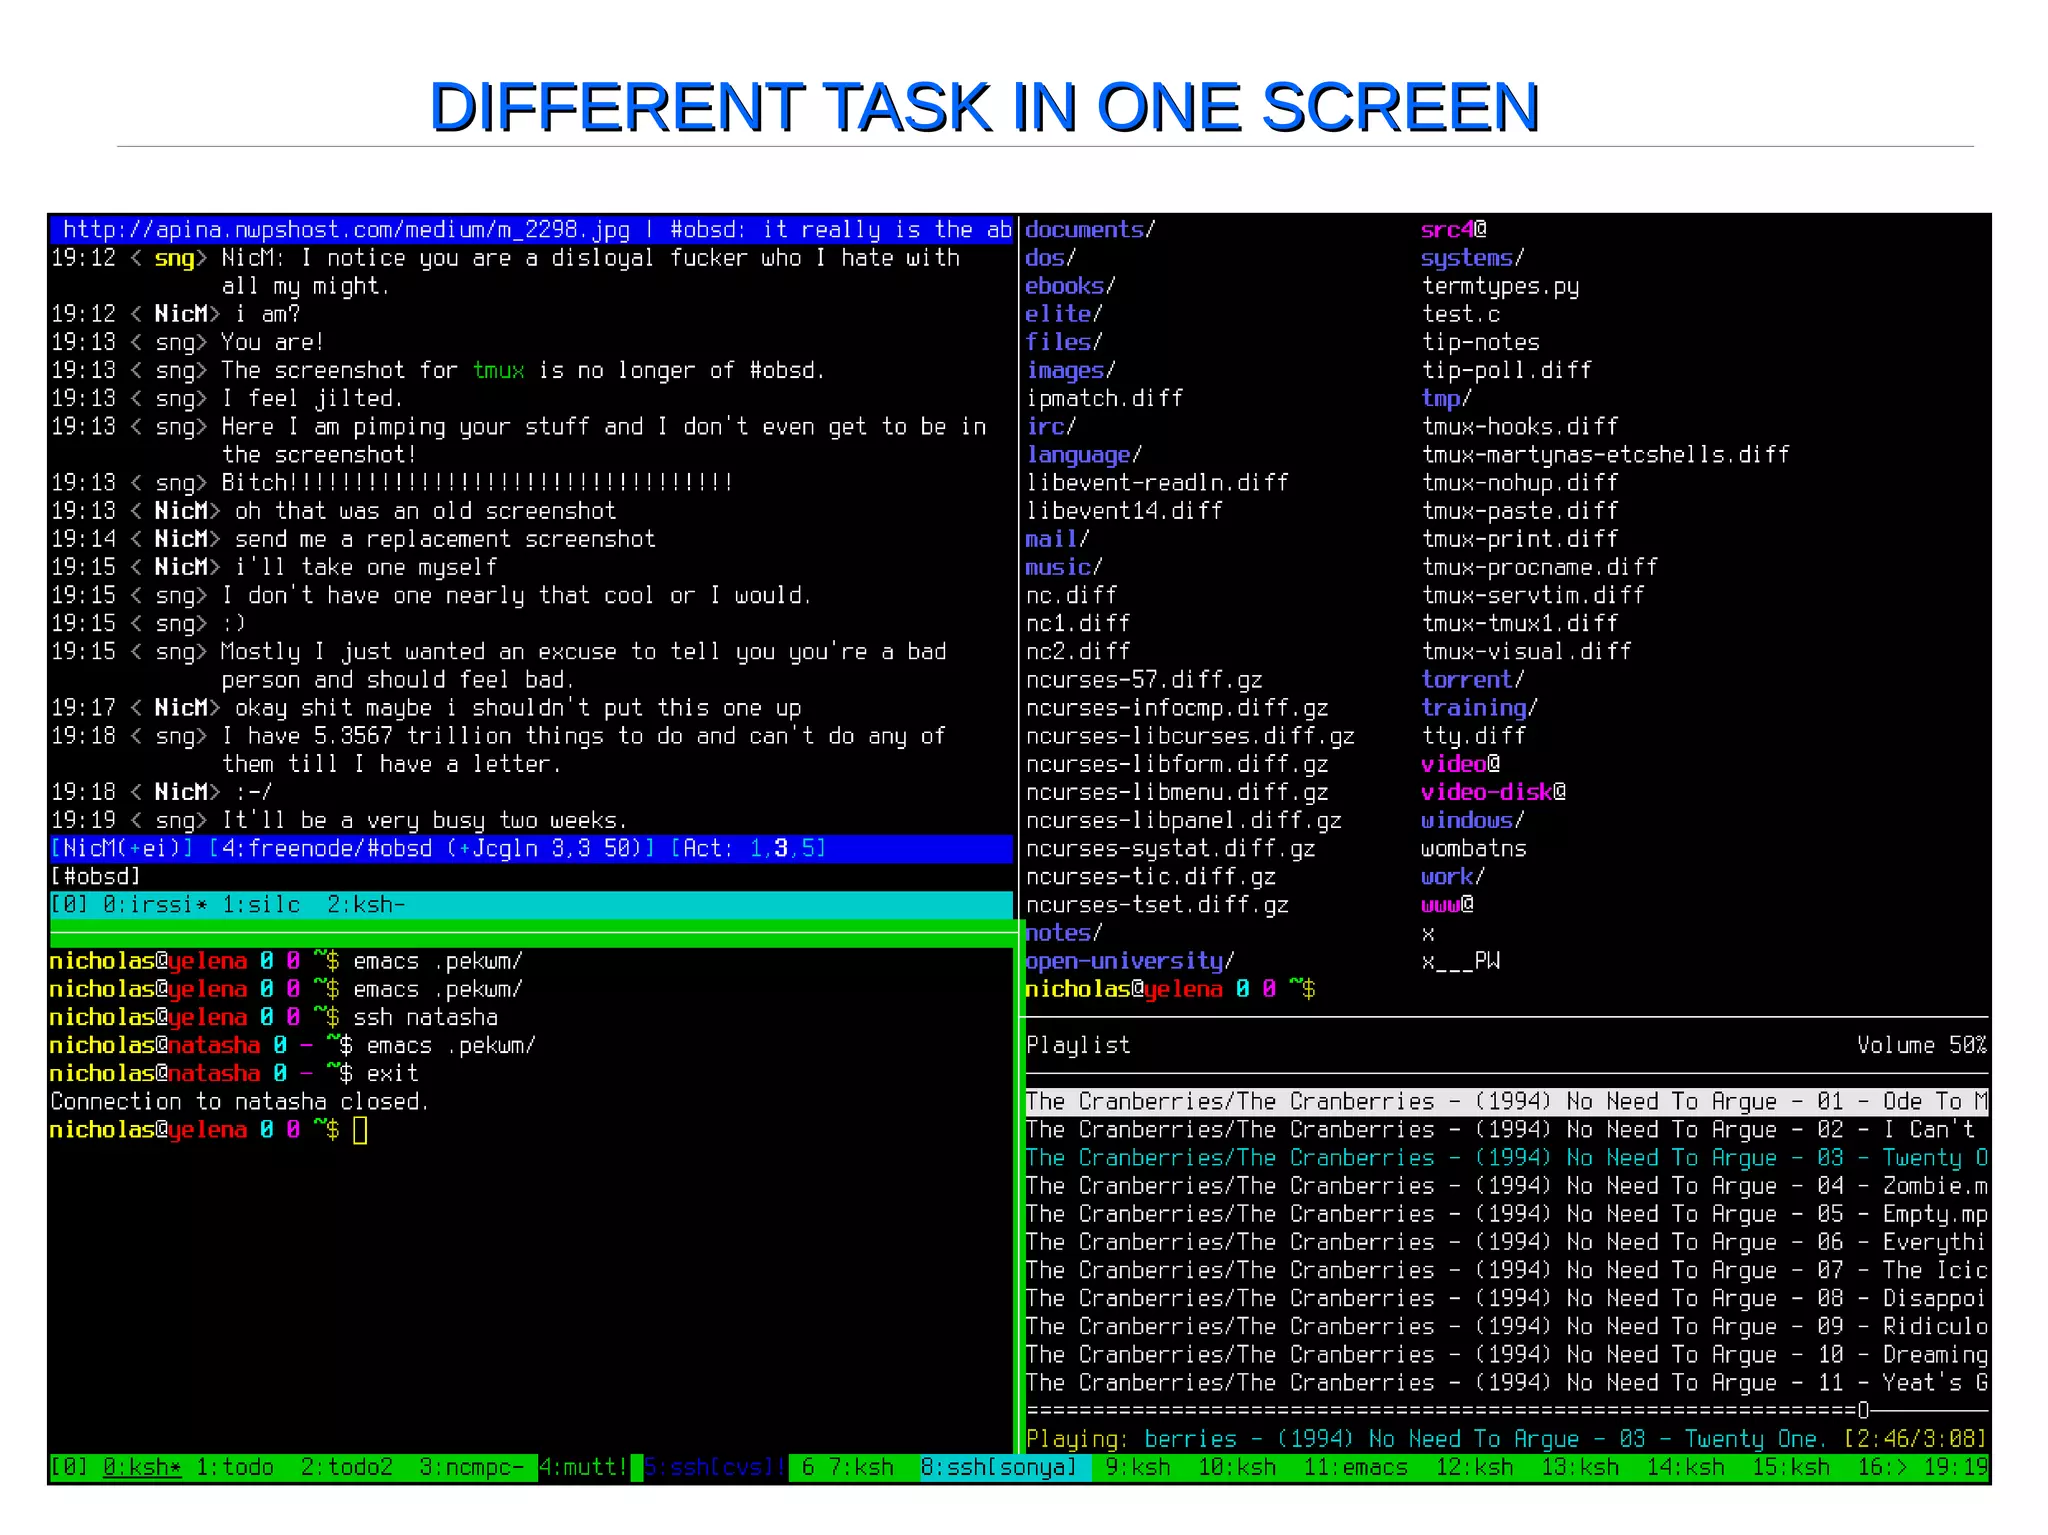This screenshot has height=1535, width=2048.
Task: Select the 1:silc window in inner tmux
Action: pyautogui.click(x=261, y=905)
